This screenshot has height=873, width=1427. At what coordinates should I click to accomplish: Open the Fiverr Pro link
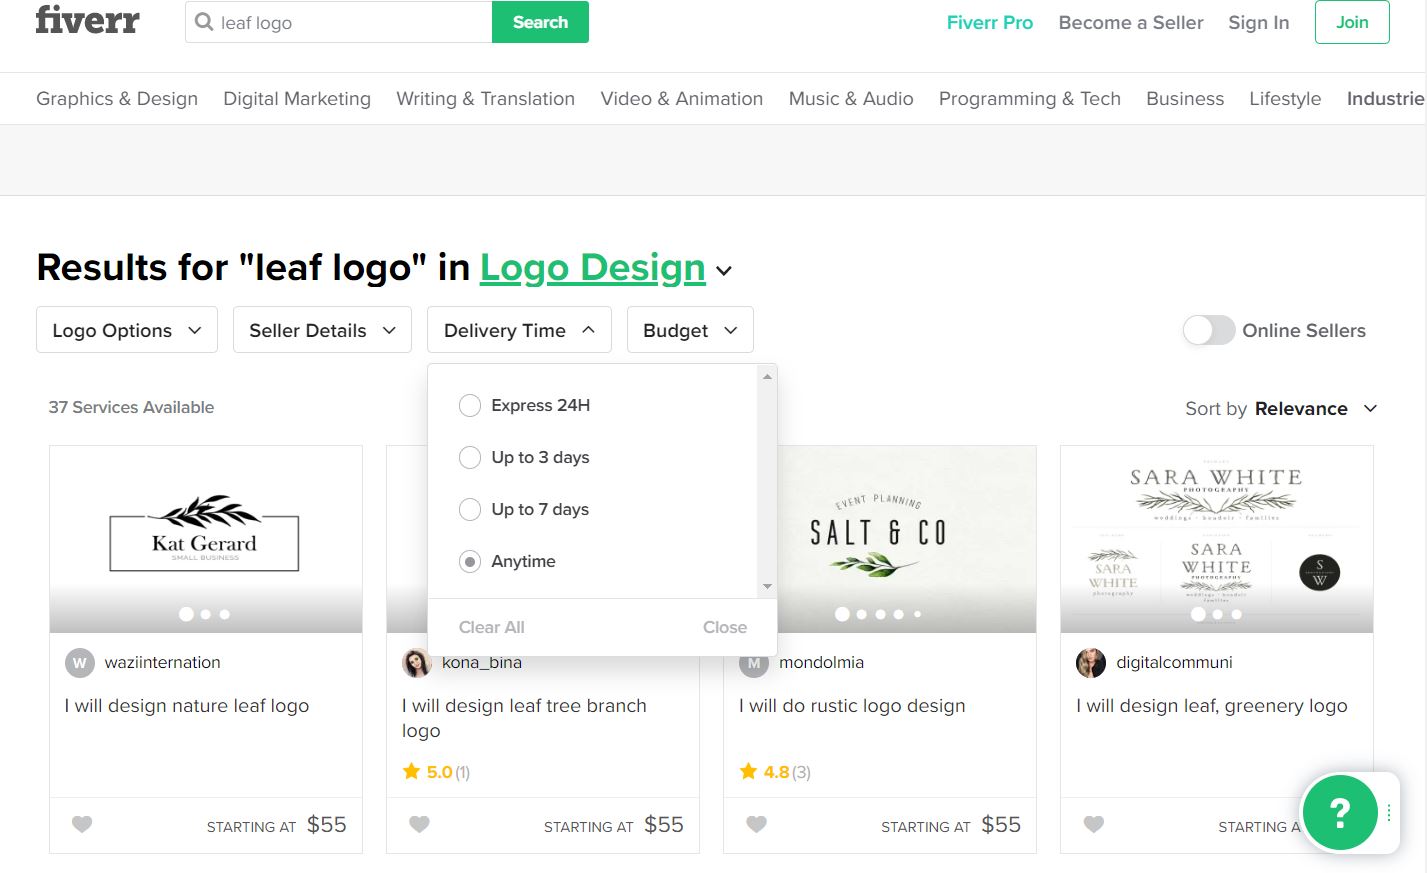point(989,22)
